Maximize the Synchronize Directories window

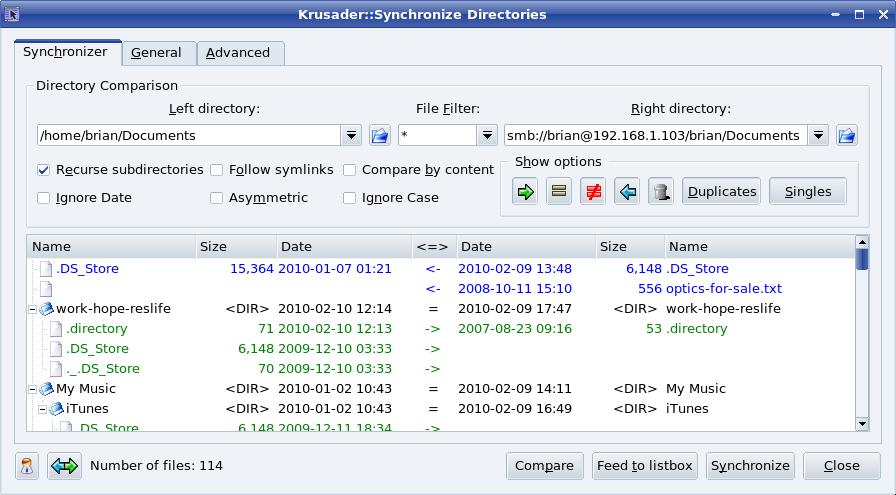pos(859,14)
